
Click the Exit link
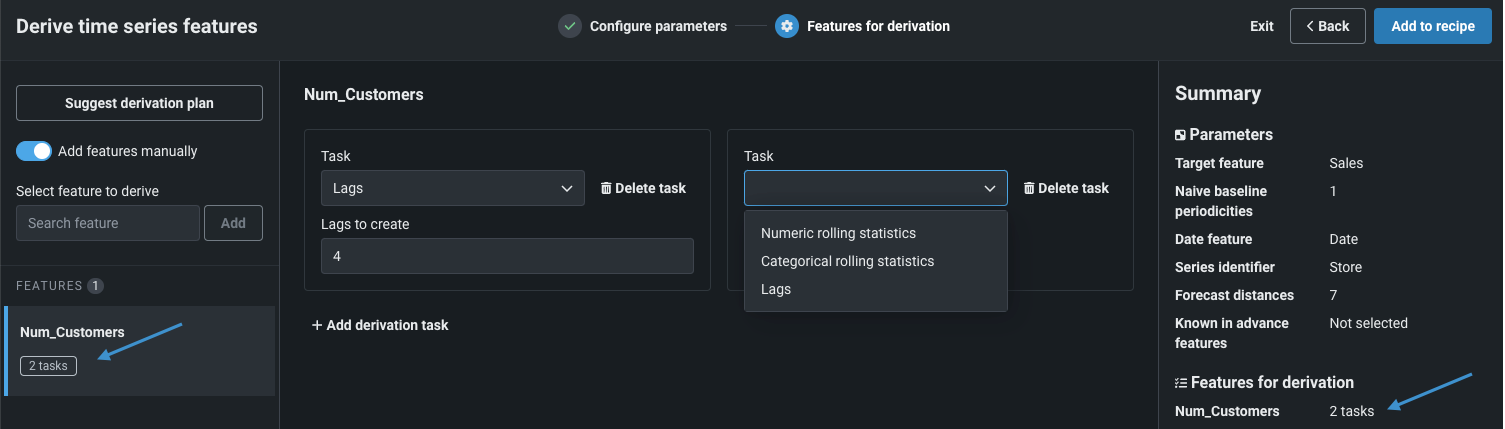click(x=1262, y=26)
